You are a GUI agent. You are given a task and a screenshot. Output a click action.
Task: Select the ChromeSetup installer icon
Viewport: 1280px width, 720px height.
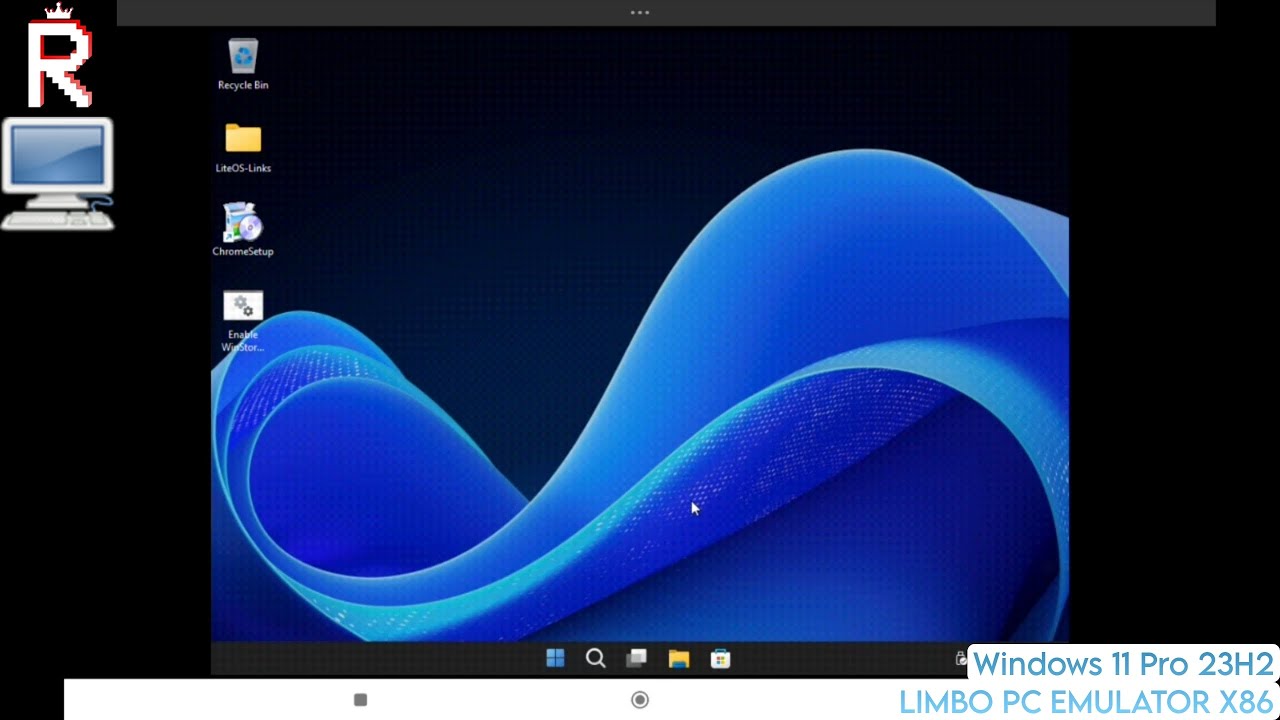[243, 222]
